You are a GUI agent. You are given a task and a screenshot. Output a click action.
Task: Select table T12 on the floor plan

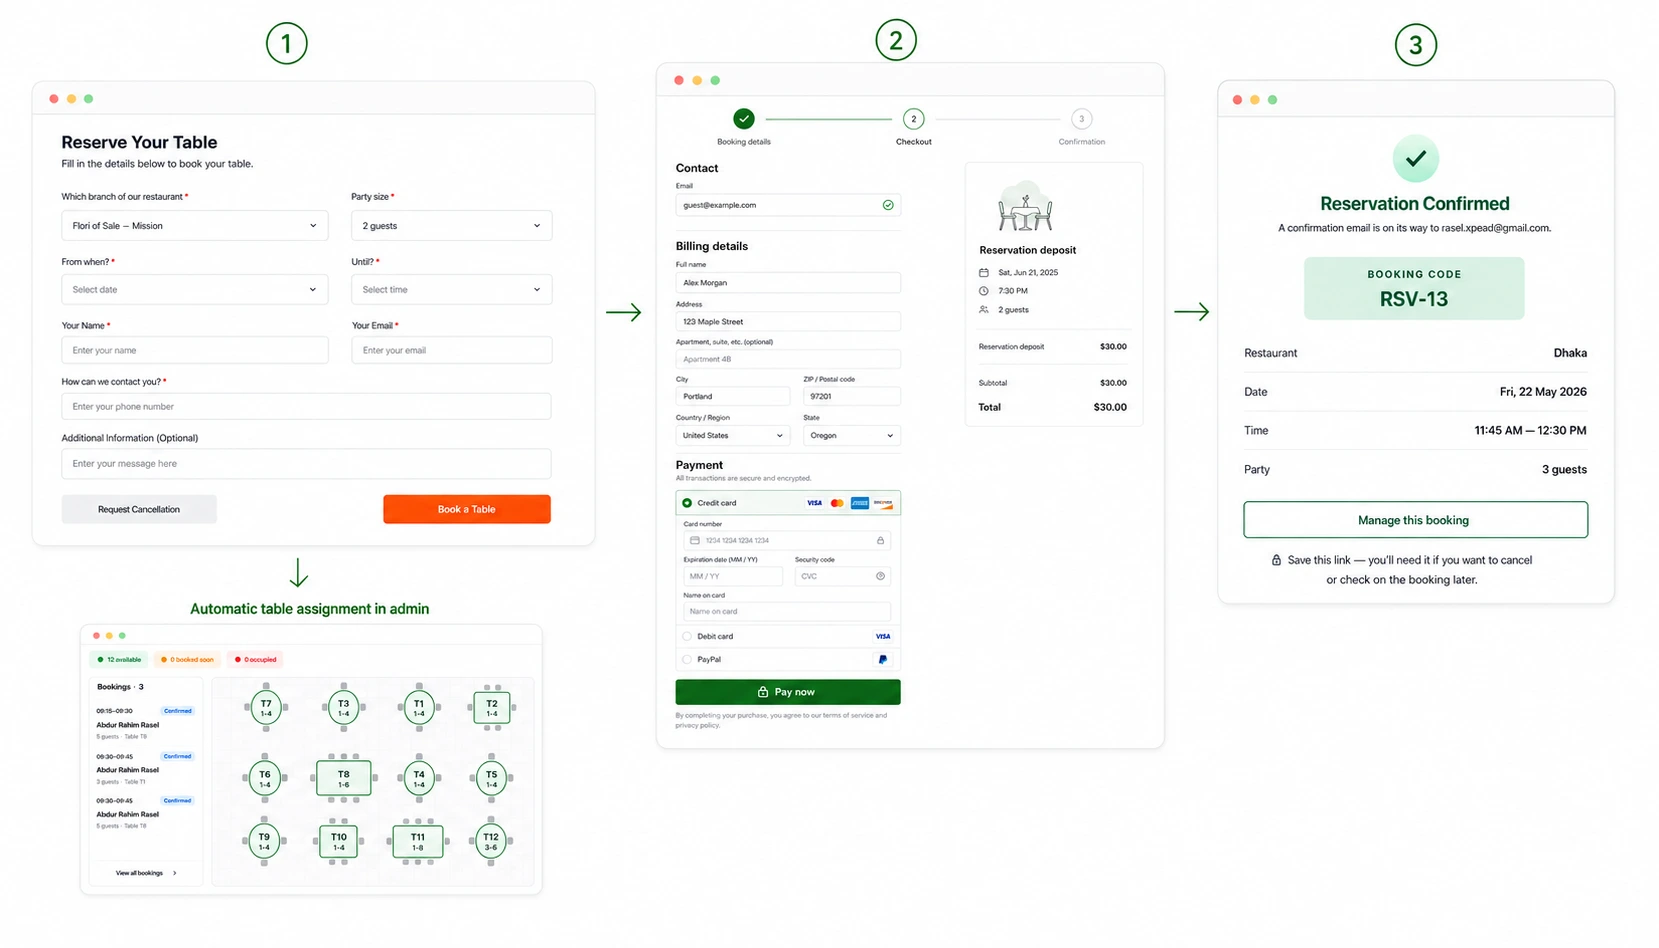491,841
